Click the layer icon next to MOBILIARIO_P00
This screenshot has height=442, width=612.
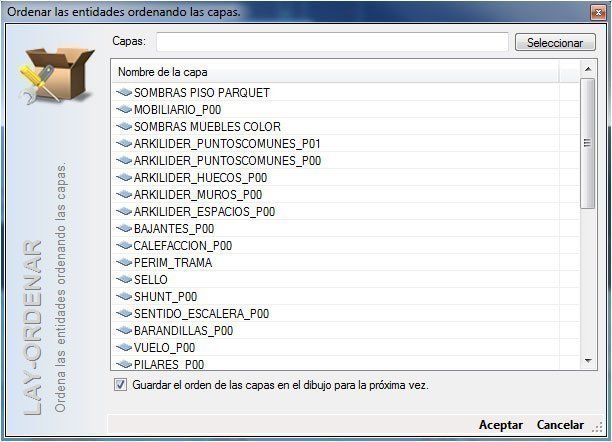coord(124,110)
